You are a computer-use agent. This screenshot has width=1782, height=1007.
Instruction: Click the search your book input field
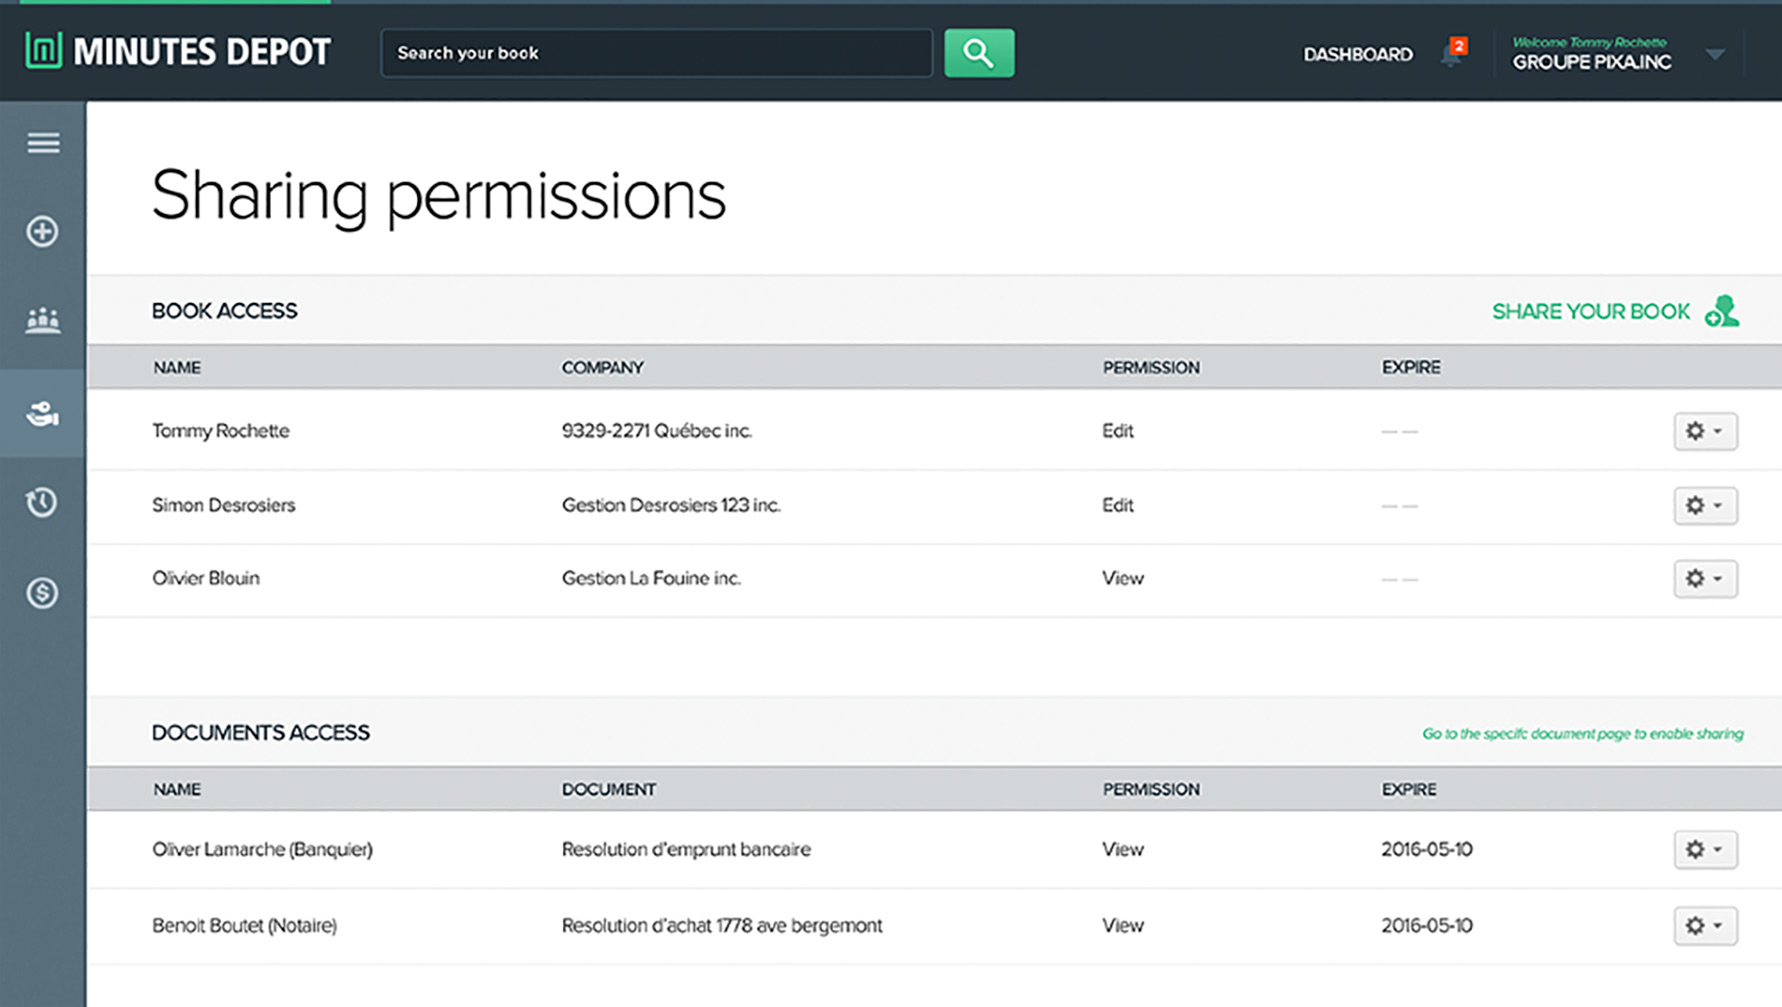(655, 52)
